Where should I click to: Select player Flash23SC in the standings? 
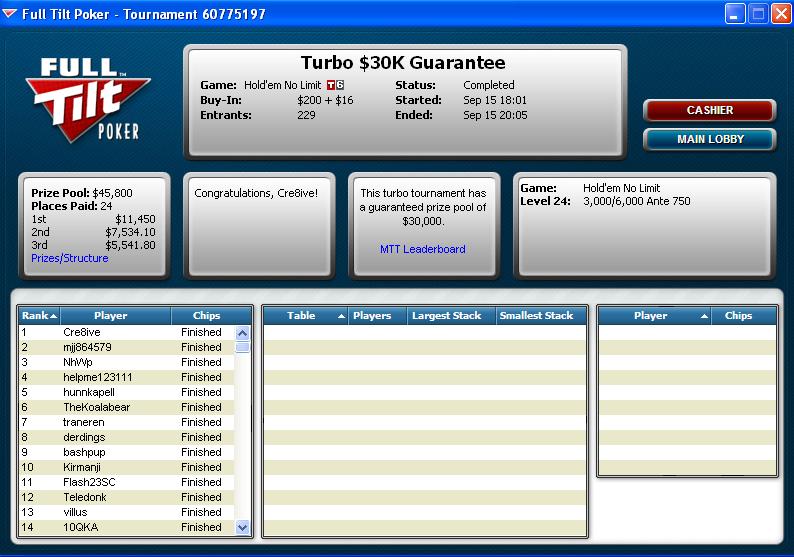coord(127,482)
